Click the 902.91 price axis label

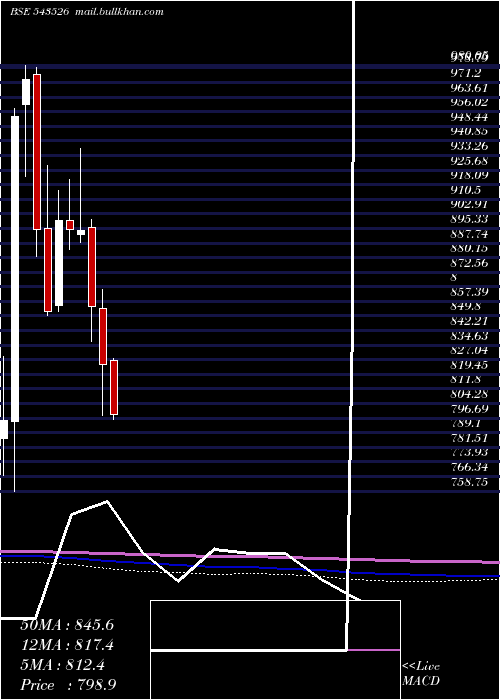(469, 204)
